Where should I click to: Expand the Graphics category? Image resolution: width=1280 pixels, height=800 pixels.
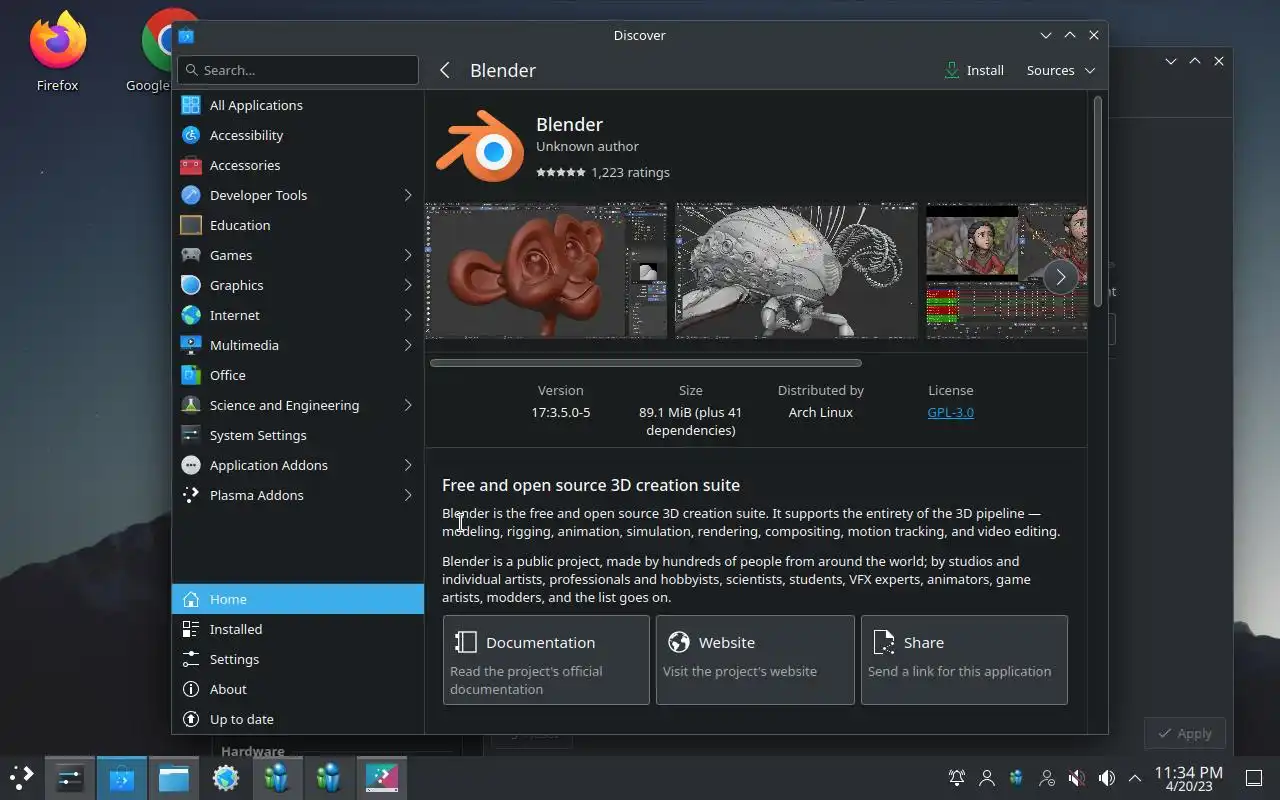click(x=408, y=285)
